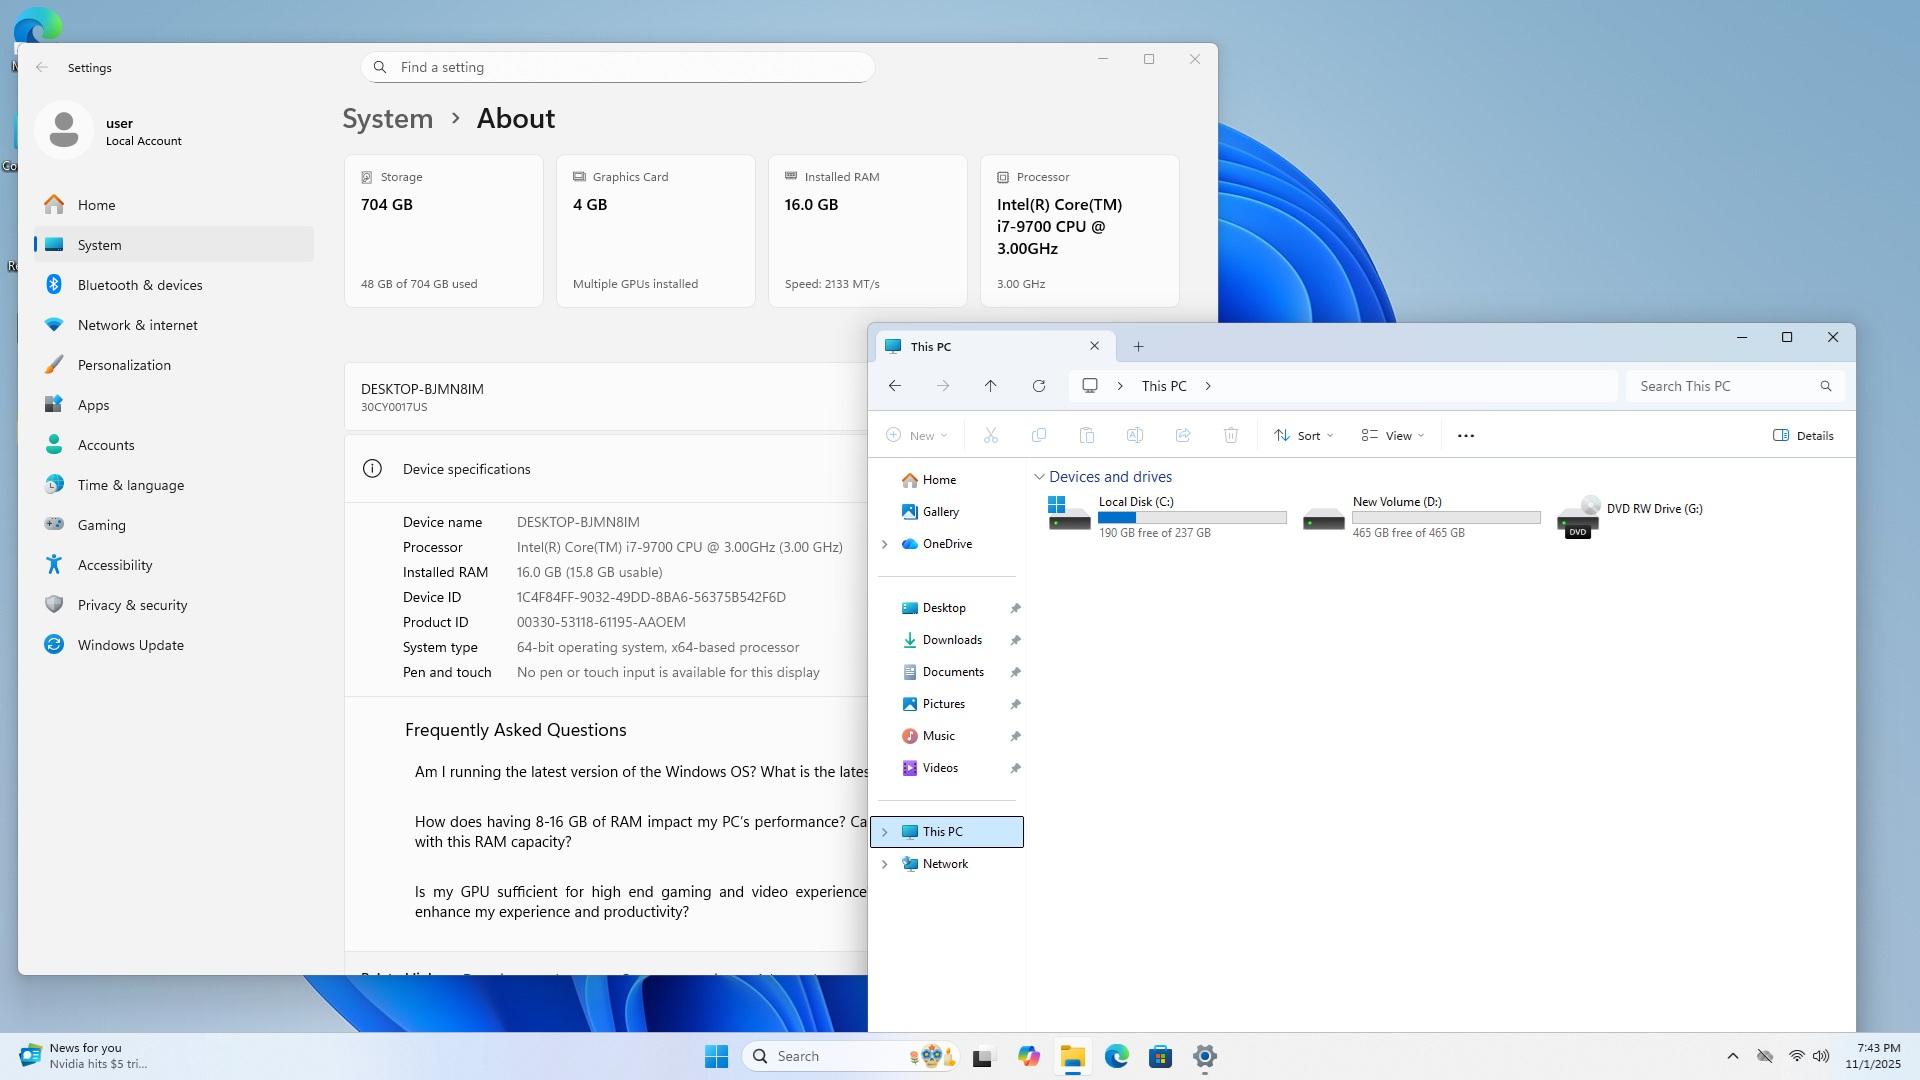Launch Copilot from the taskbar
Screen dimensions: 1920x1080
1028,1056
